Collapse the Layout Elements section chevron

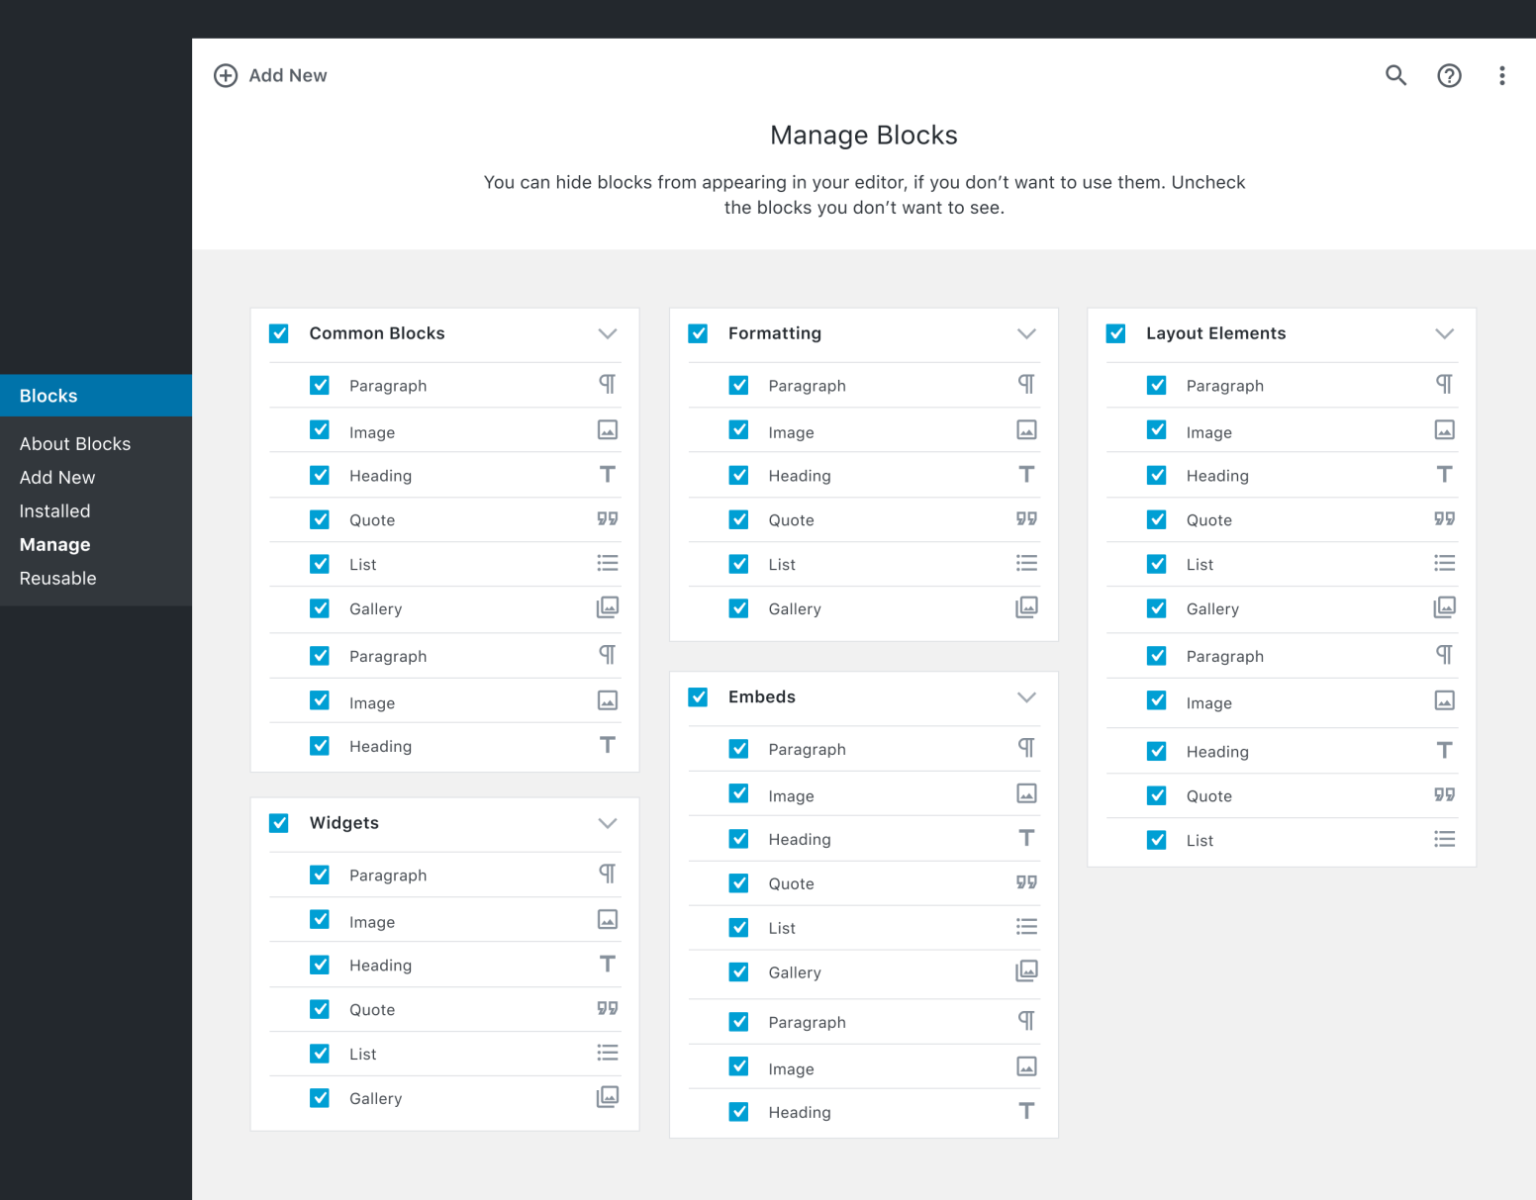click(x=1444, y=334)
